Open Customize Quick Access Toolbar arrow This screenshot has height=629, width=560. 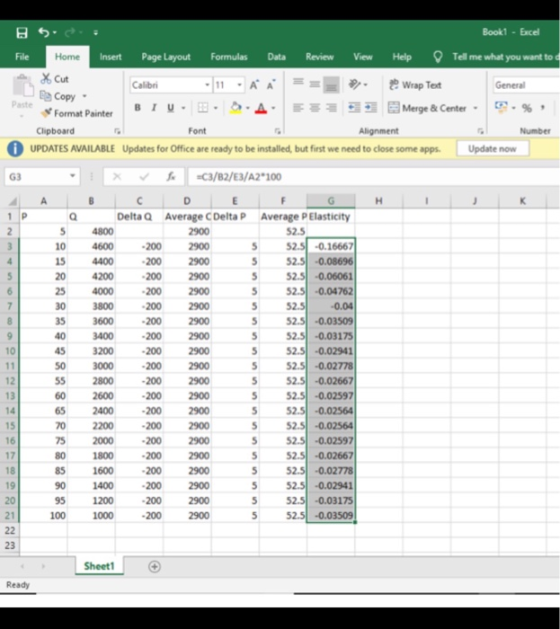[x=95, y=33]
